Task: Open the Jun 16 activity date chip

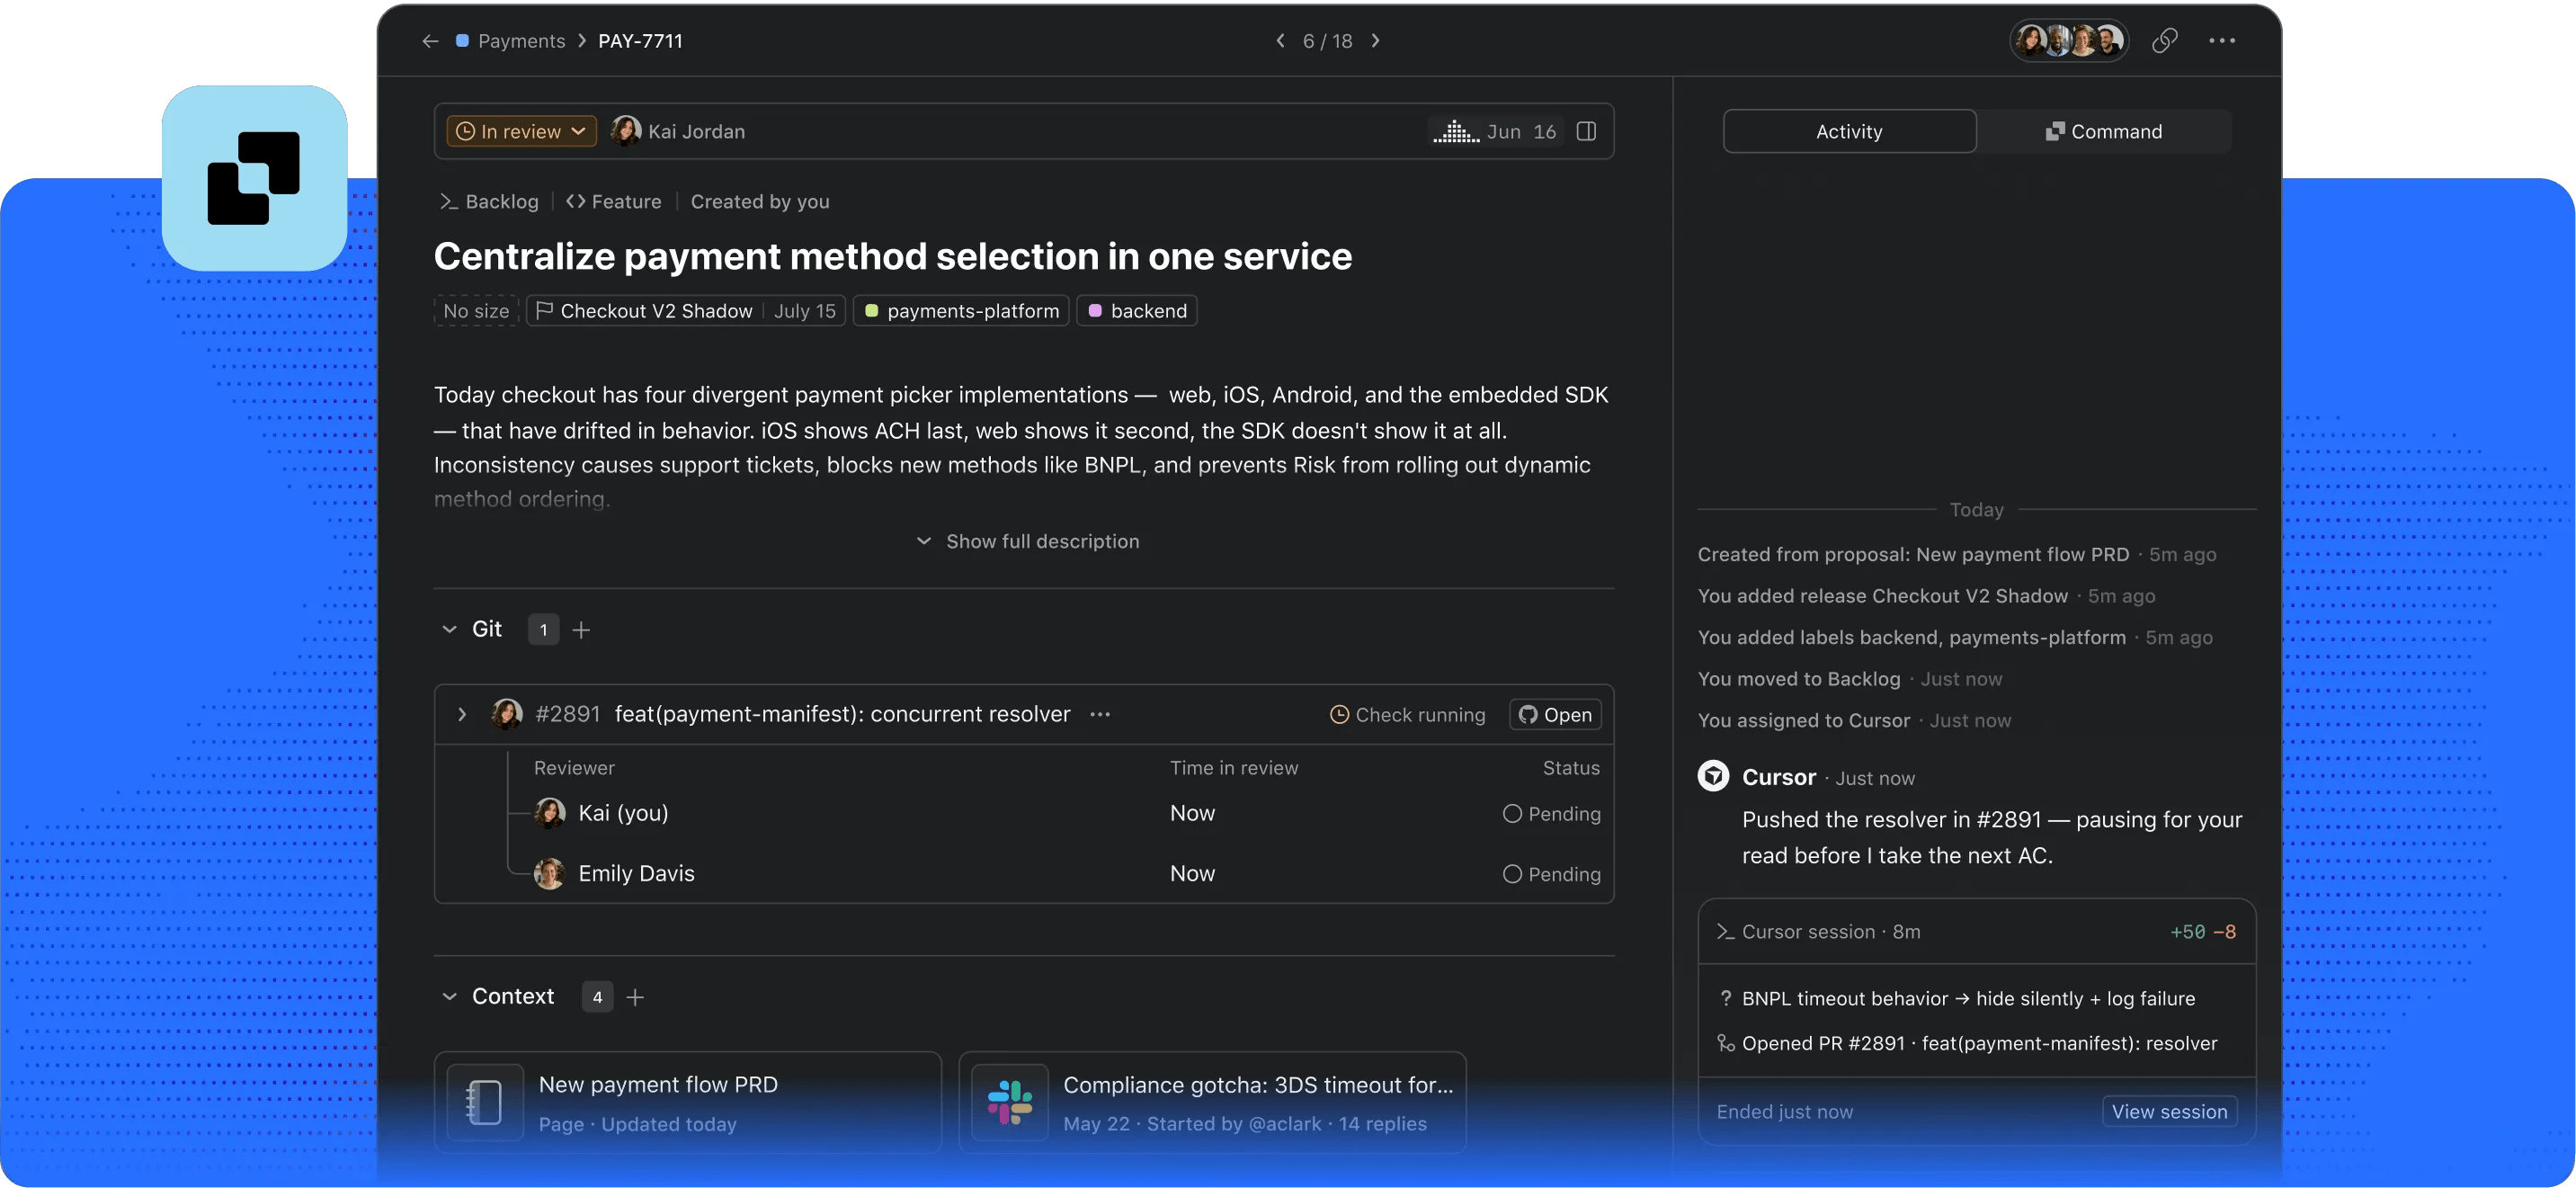Action: point(1495,131)
